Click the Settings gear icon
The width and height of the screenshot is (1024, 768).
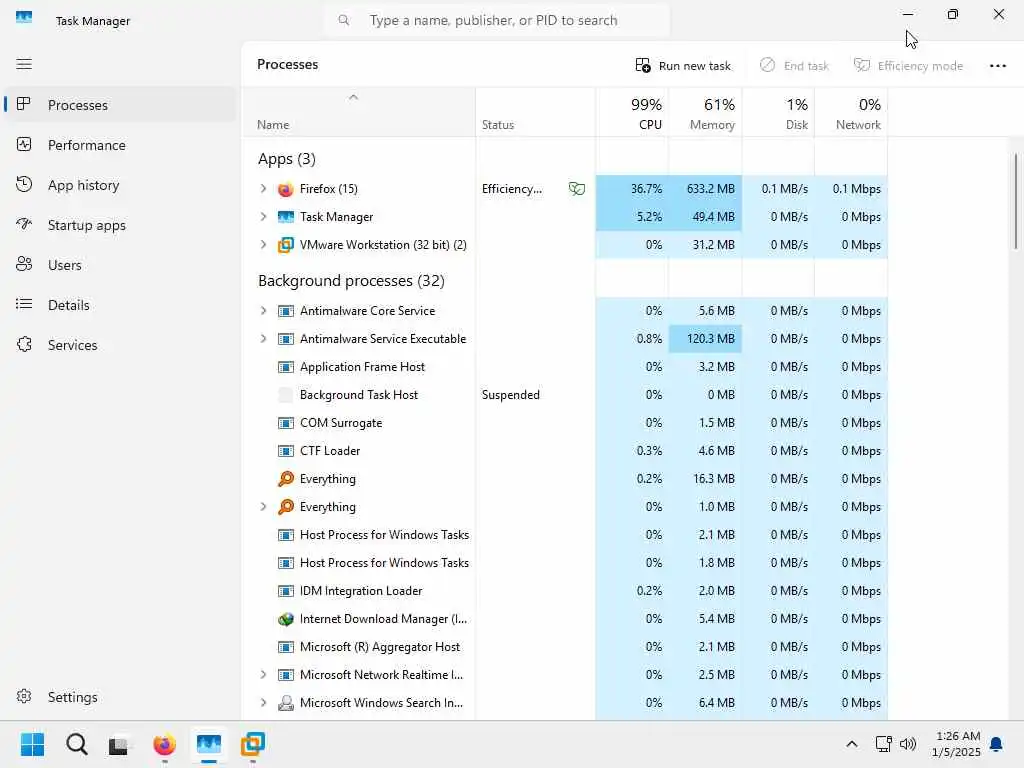click(24, 696)
